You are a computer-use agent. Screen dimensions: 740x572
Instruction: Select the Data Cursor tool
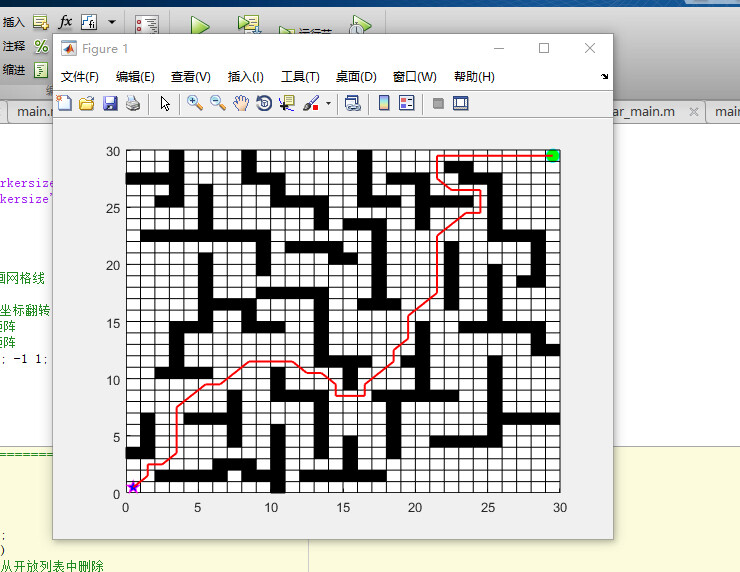pyautogui.click(x=286, y=103)
